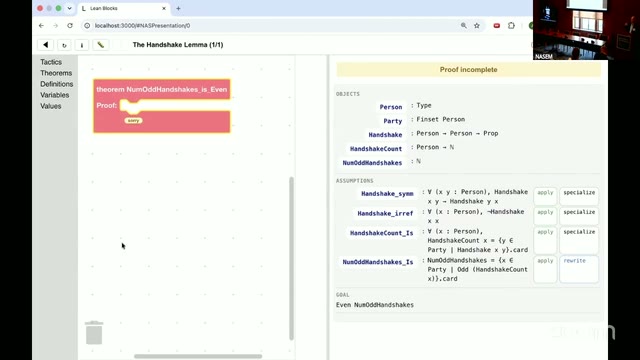Click apply button for Handshake_symm
Viewport: 640px width, 360px height.
(545, 196)
